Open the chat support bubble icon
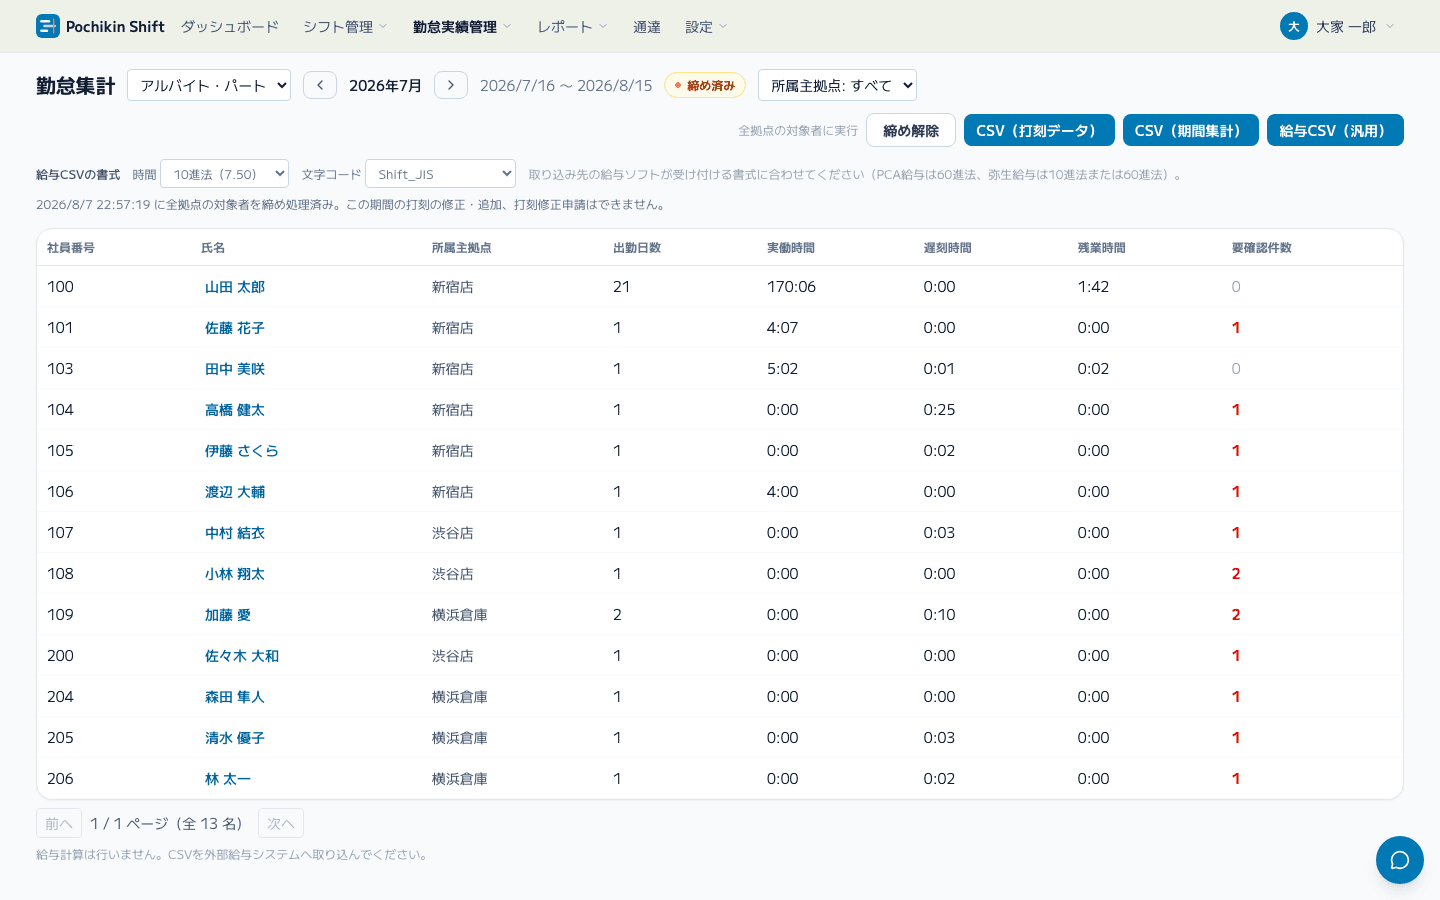Image resolution: width=1440 pixels, height=900 pixels. [x=1399, y=860]
